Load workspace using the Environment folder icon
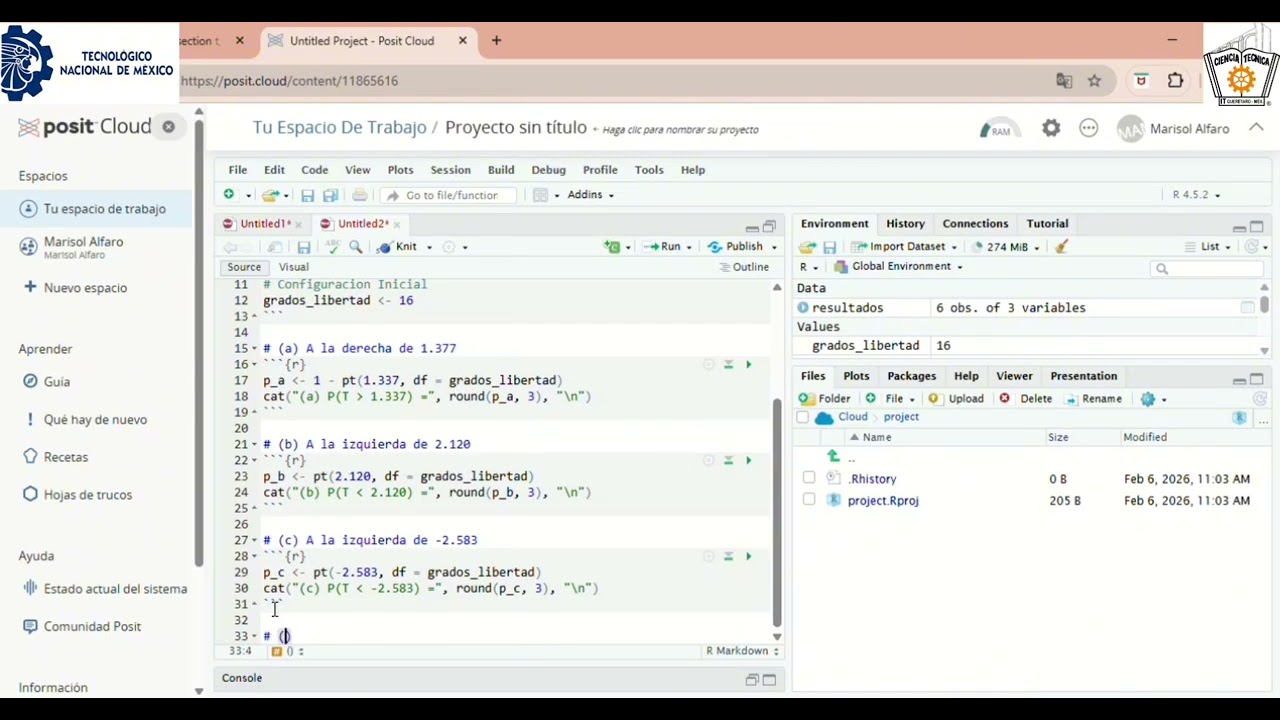The height and width of the screenshot is (720, 1280). pos(807,247)
